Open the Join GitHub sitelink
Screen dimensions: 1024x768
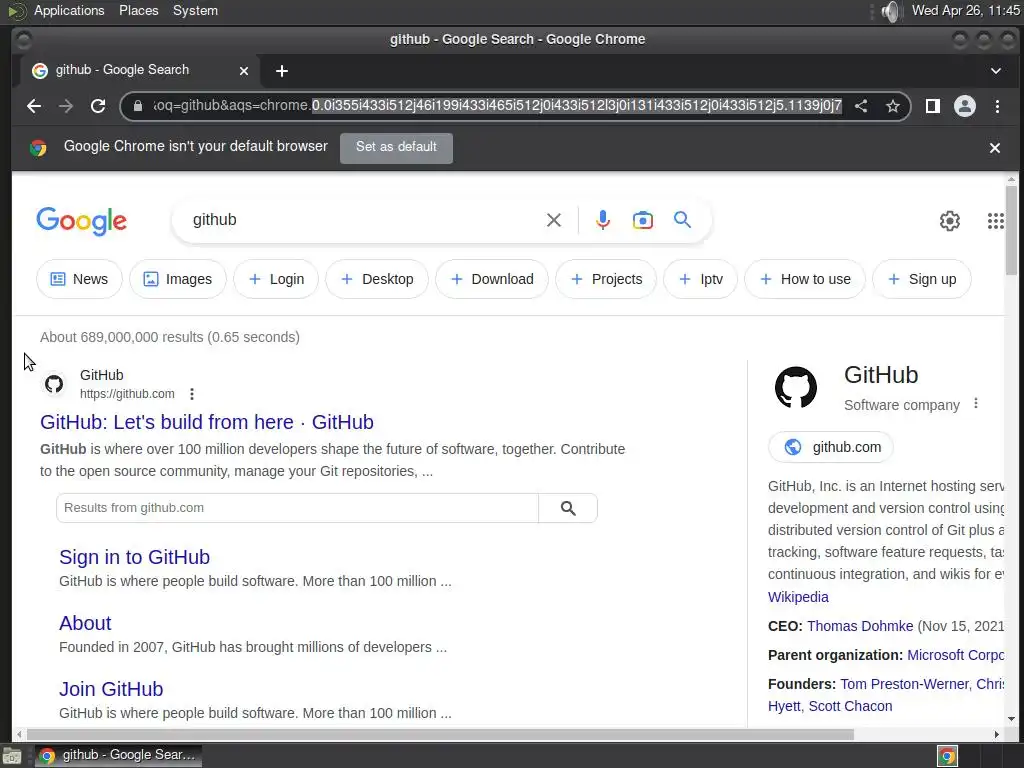(111, 689)
